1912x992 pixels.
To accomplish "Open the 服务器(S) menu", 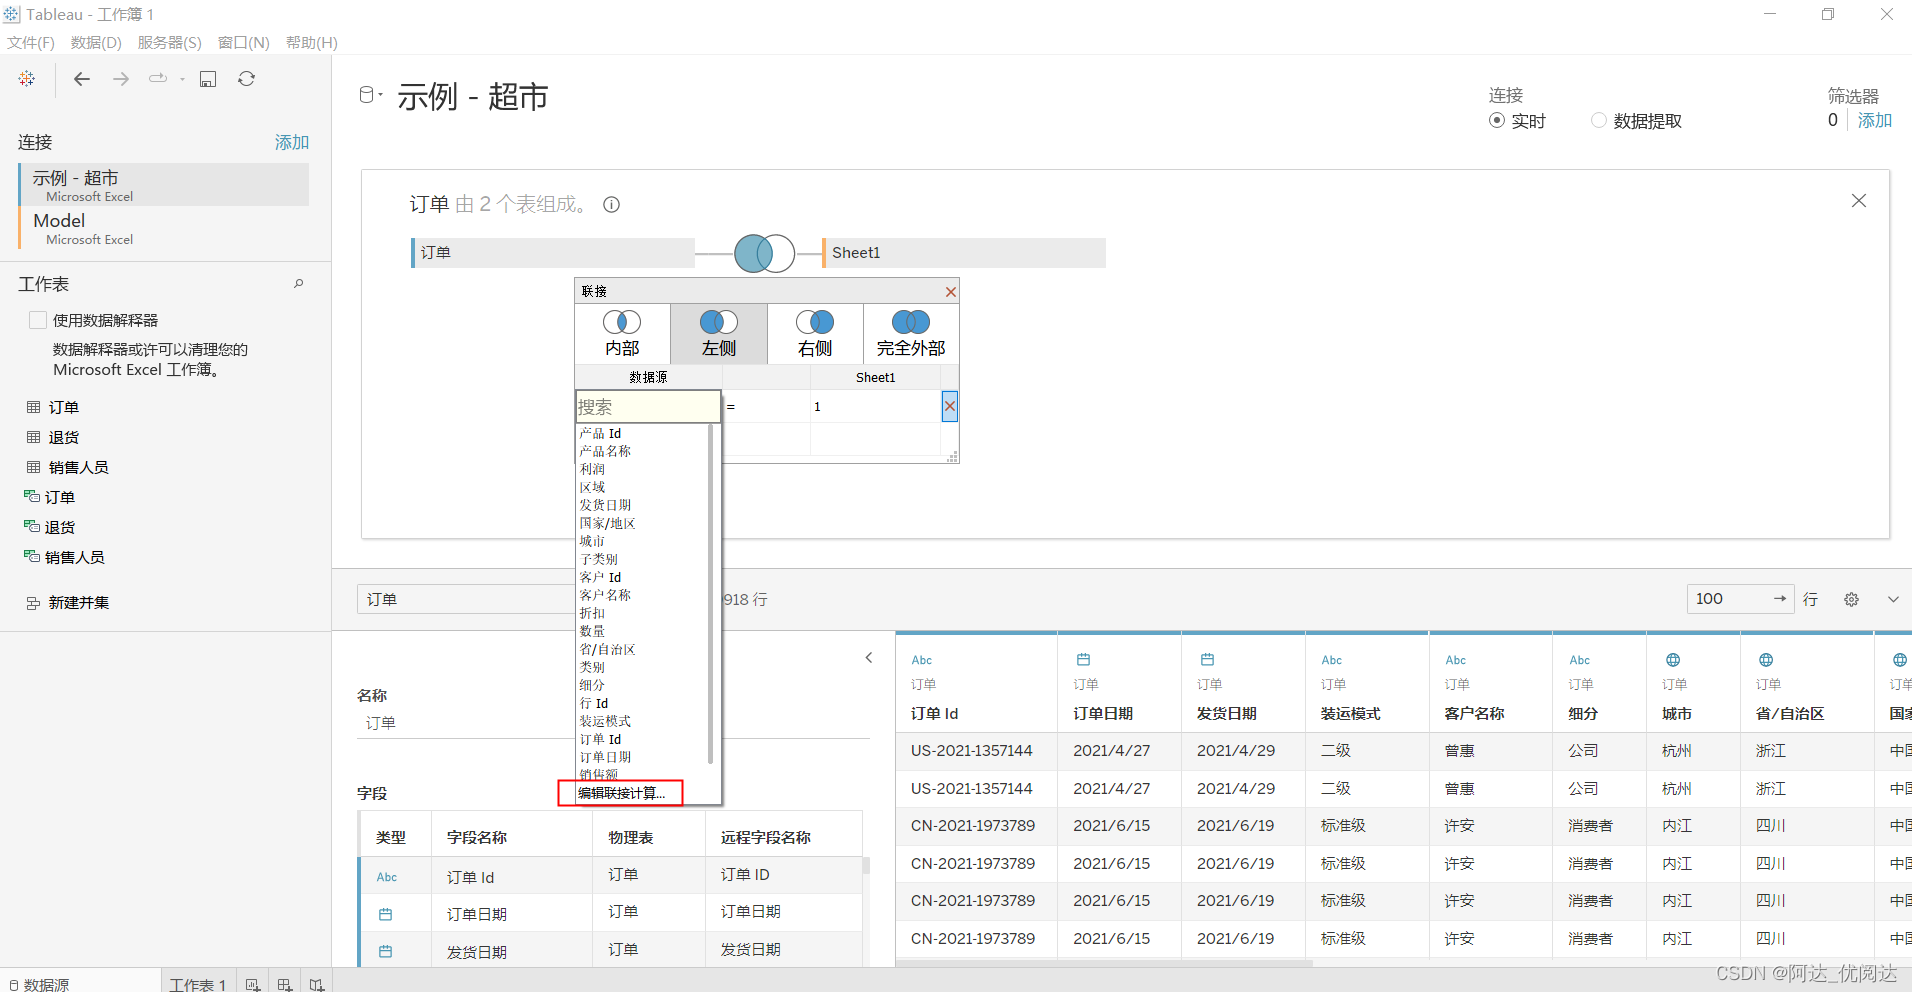I will [169, 42].
